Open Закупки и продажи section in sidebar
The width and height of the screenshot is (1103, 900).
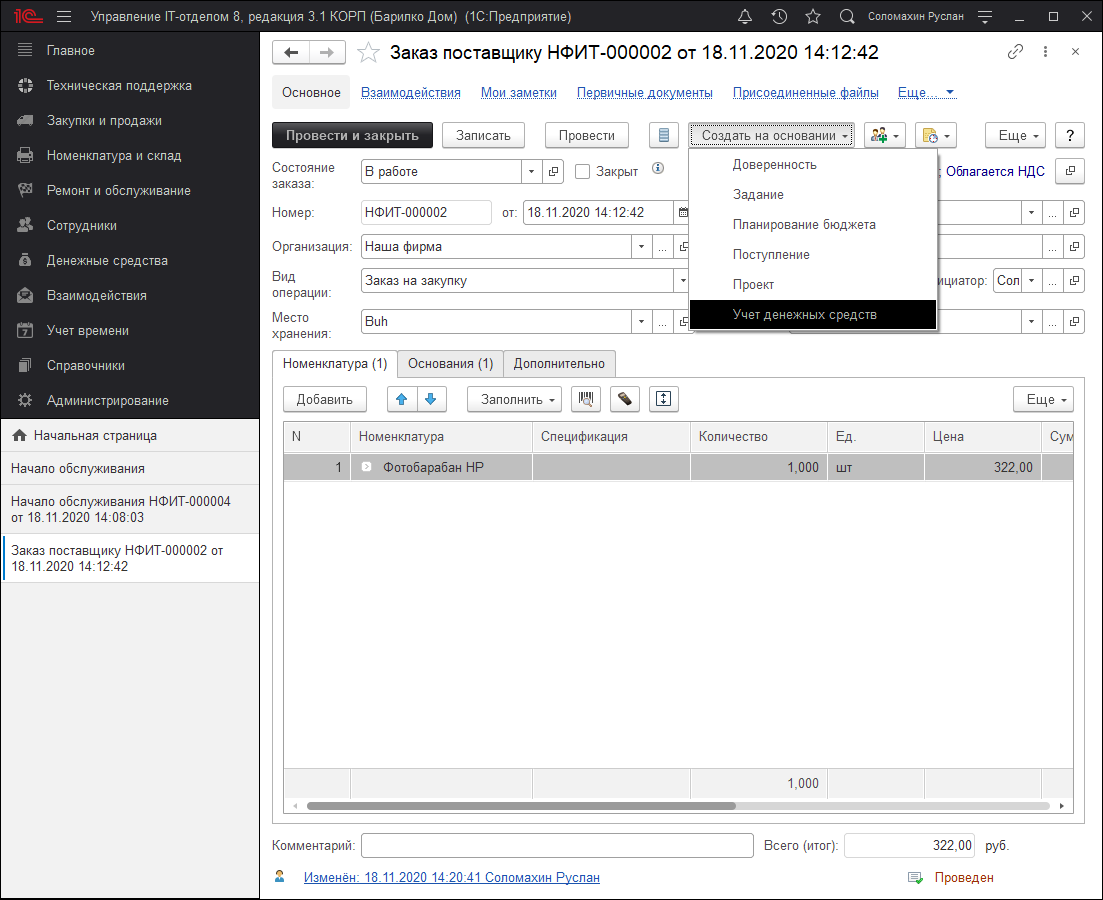(104, 121)
